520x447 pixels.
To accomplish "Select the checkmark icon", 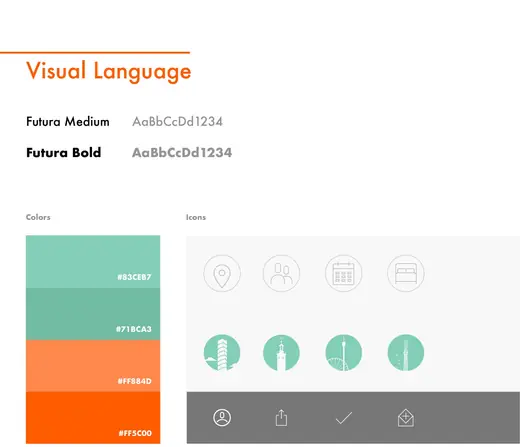I will click(344, 418).
